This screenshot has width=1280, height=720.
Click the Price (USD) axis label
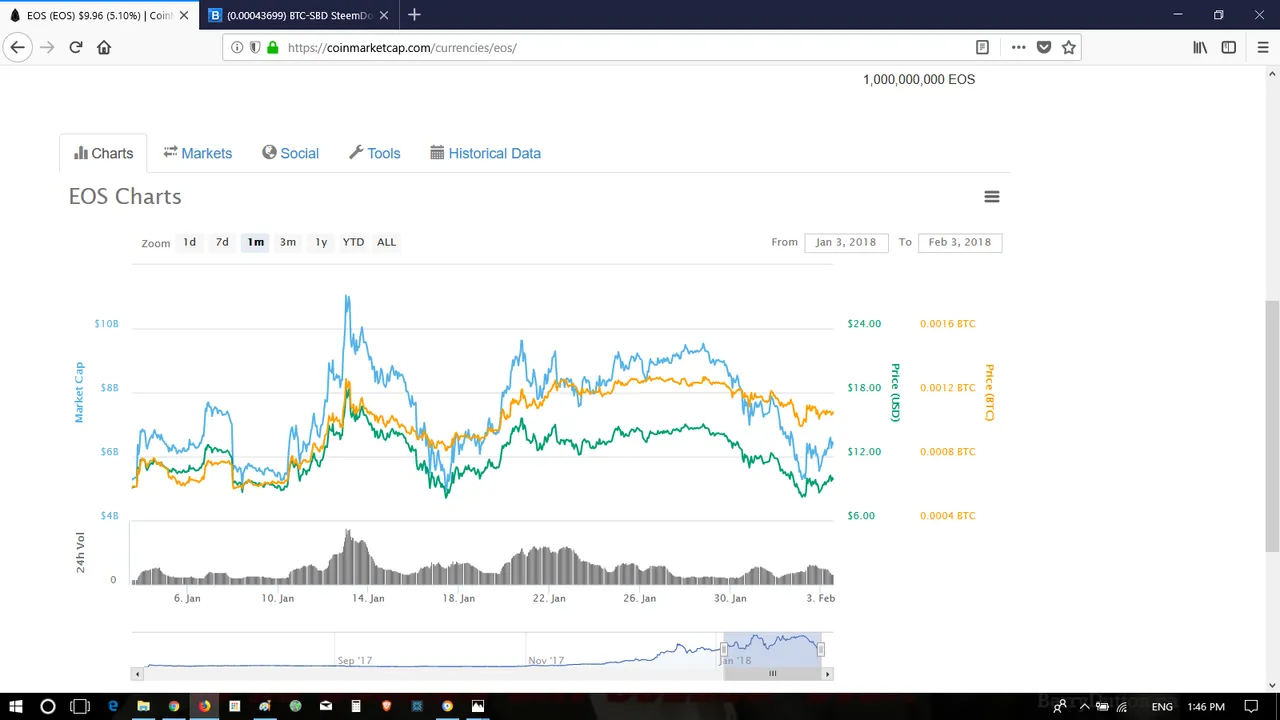coord(896,392)
